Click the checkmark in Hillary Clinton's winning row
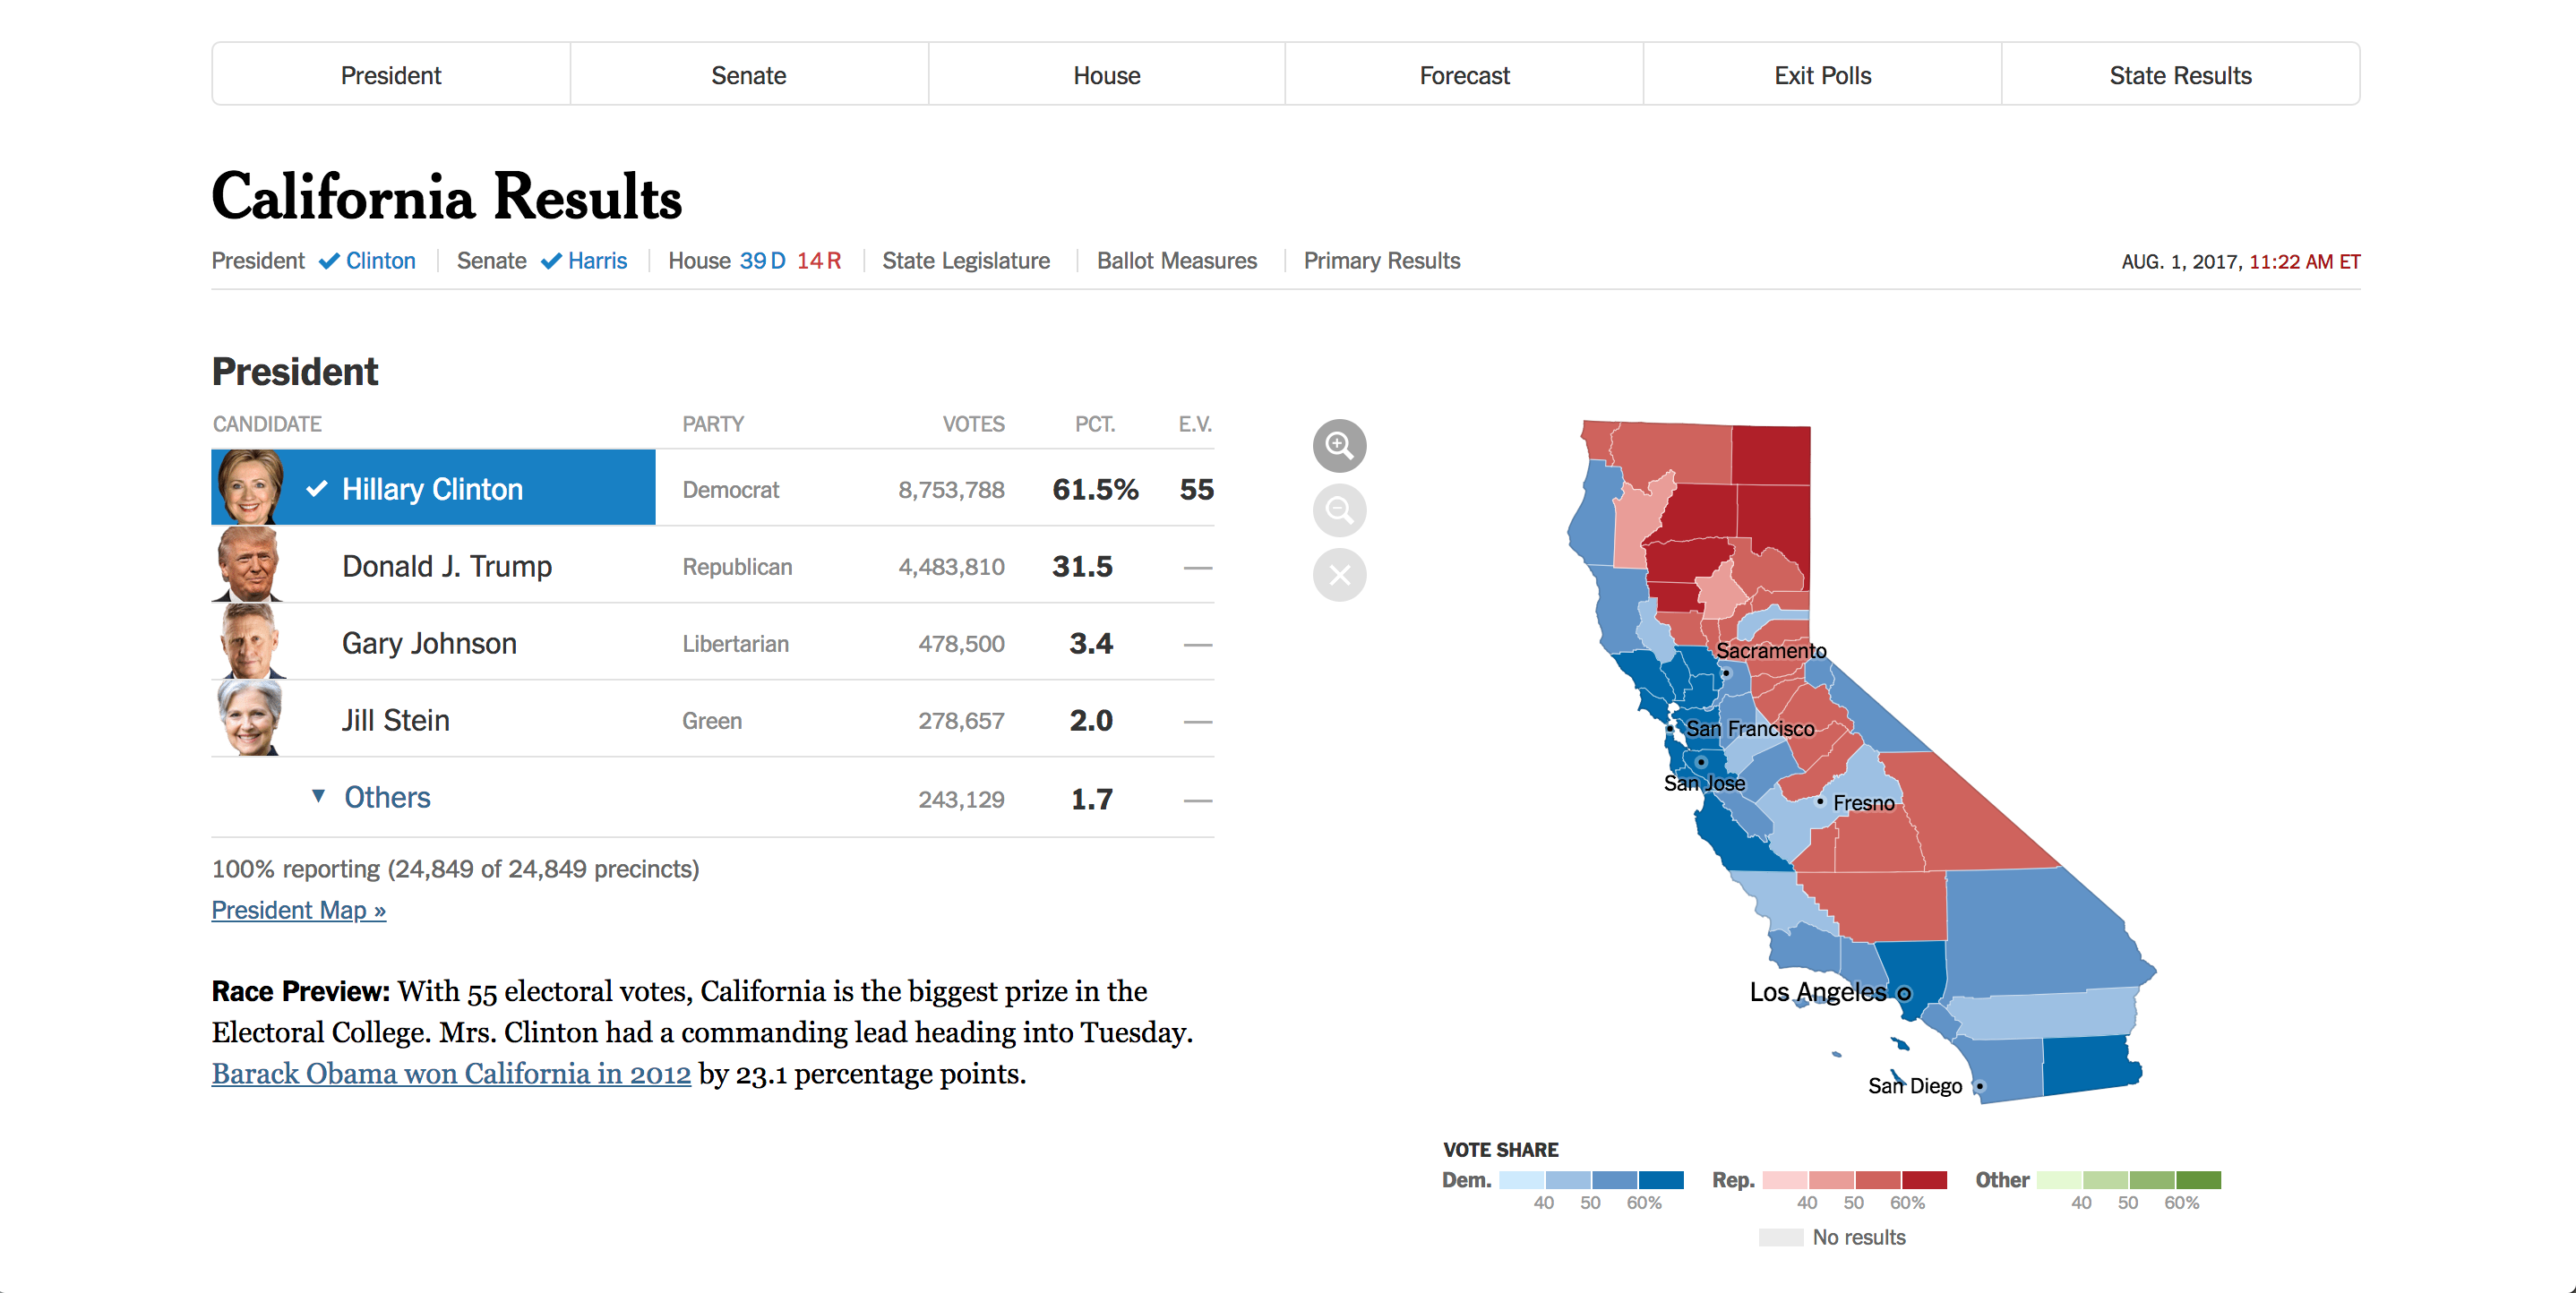 317,489
